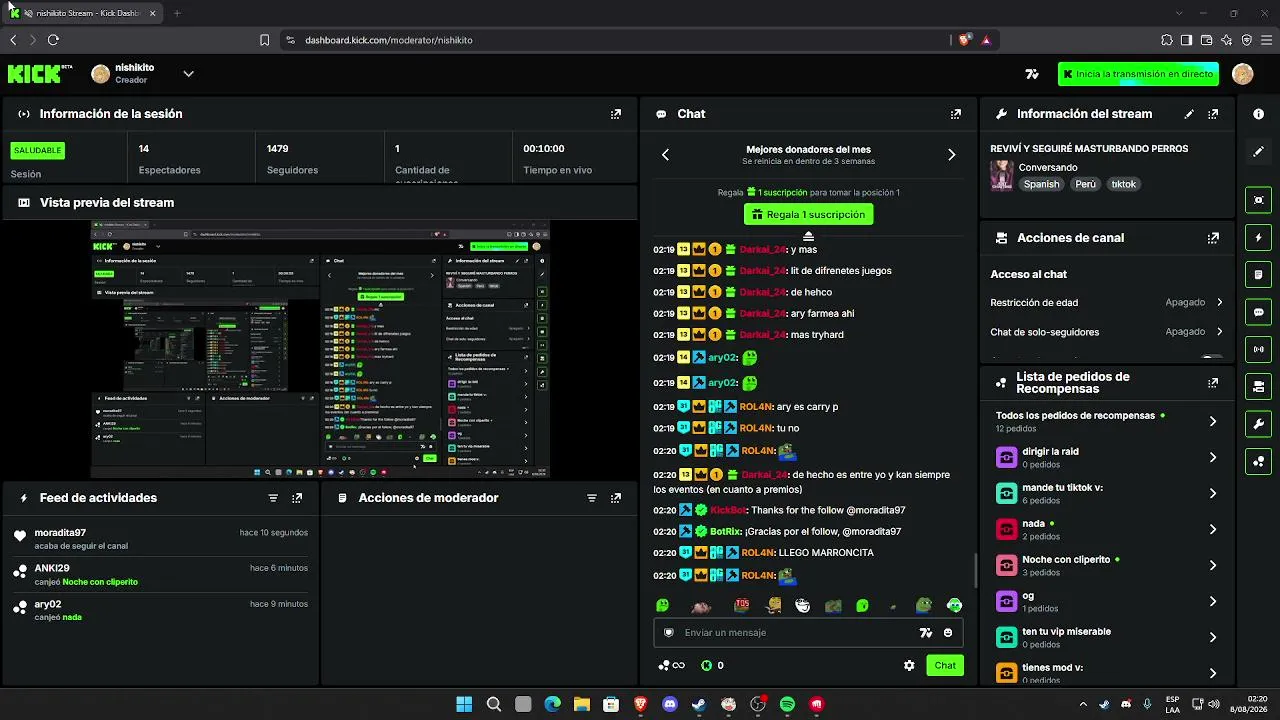The height and width of the screenshot is (720, 1280).
Task: Click the tiktok stream tag
Action: (x=1124, y=184)
